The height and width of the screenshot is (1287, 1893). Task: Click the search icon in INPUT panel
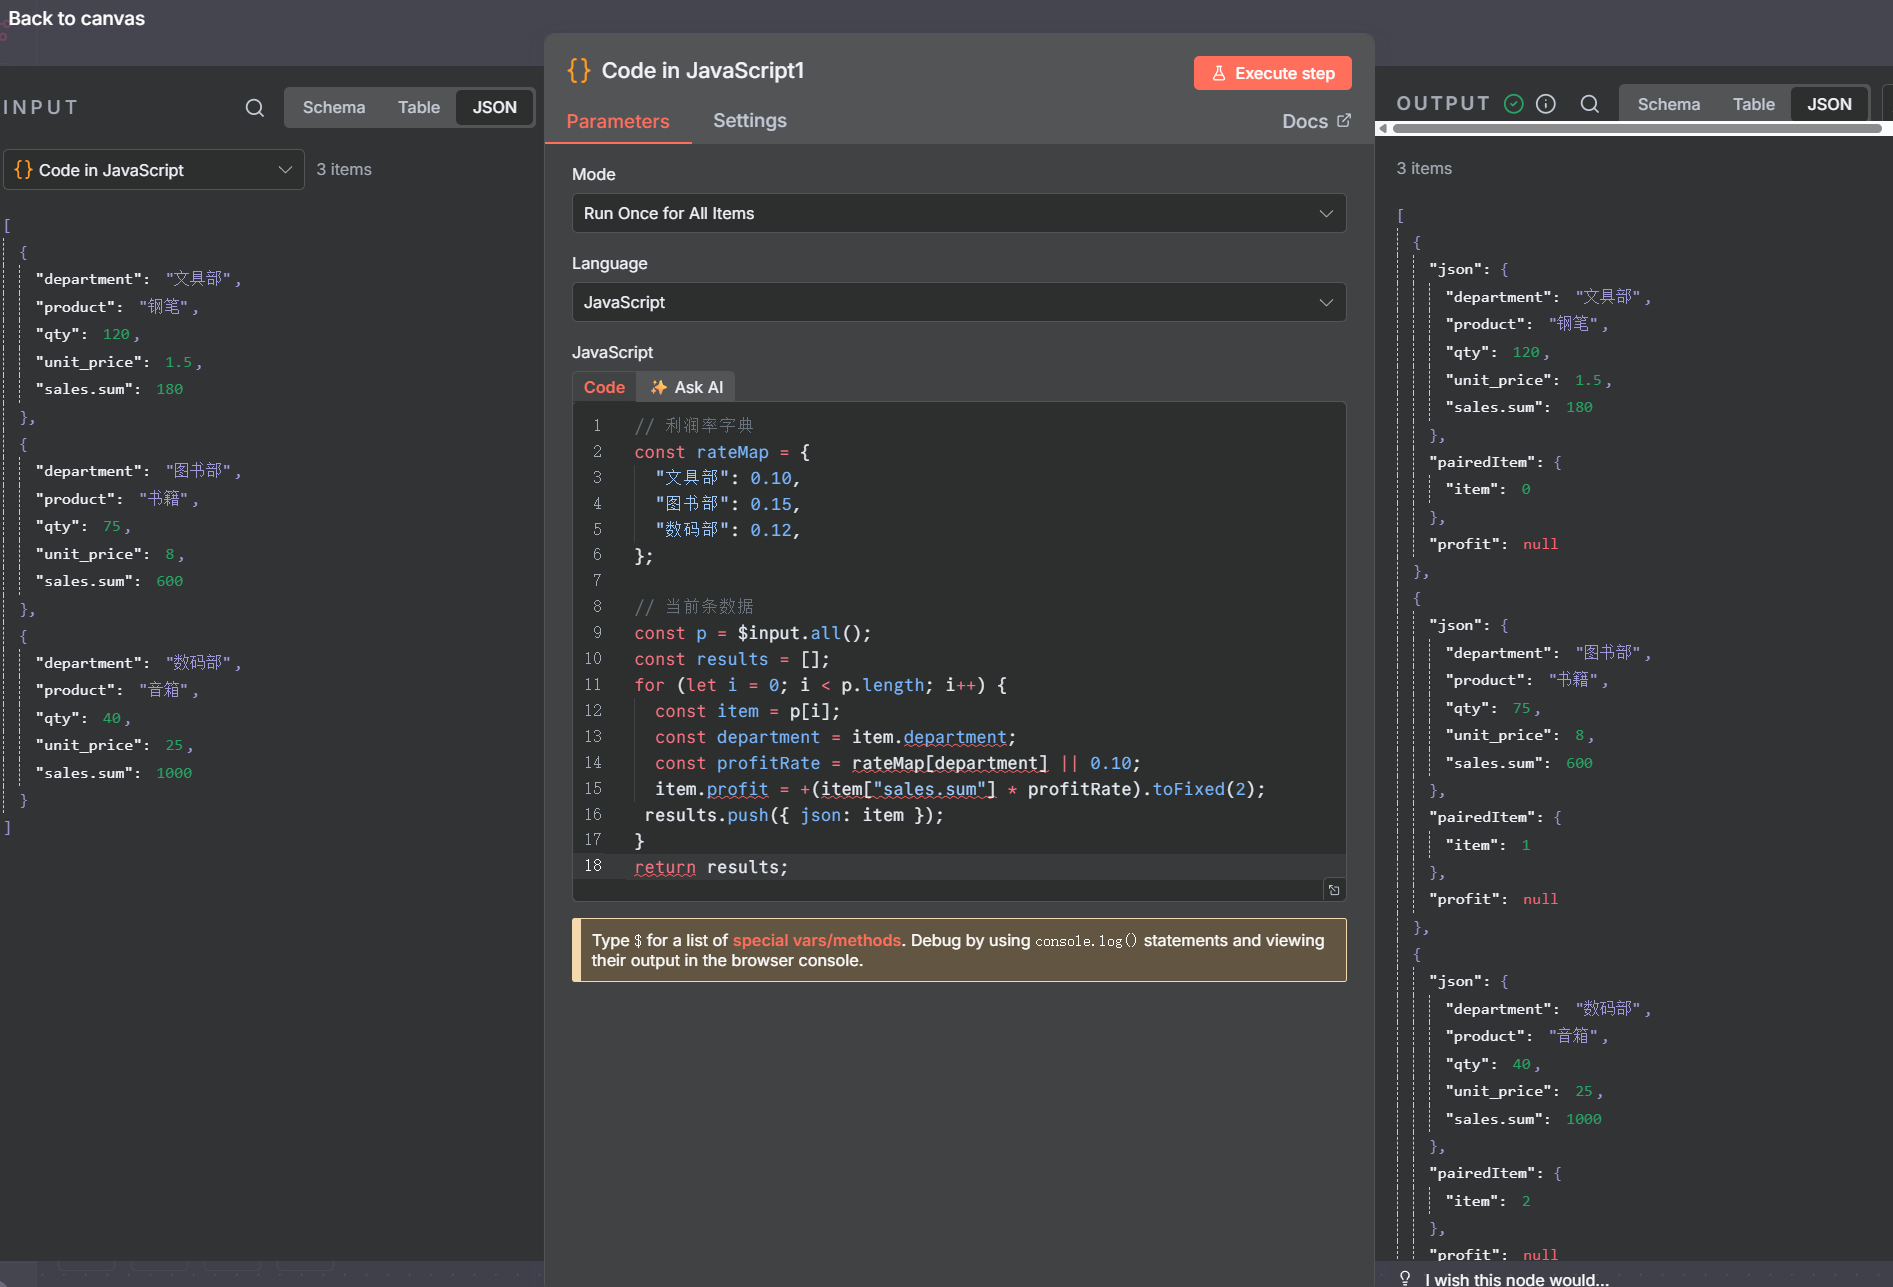[255, 108]
